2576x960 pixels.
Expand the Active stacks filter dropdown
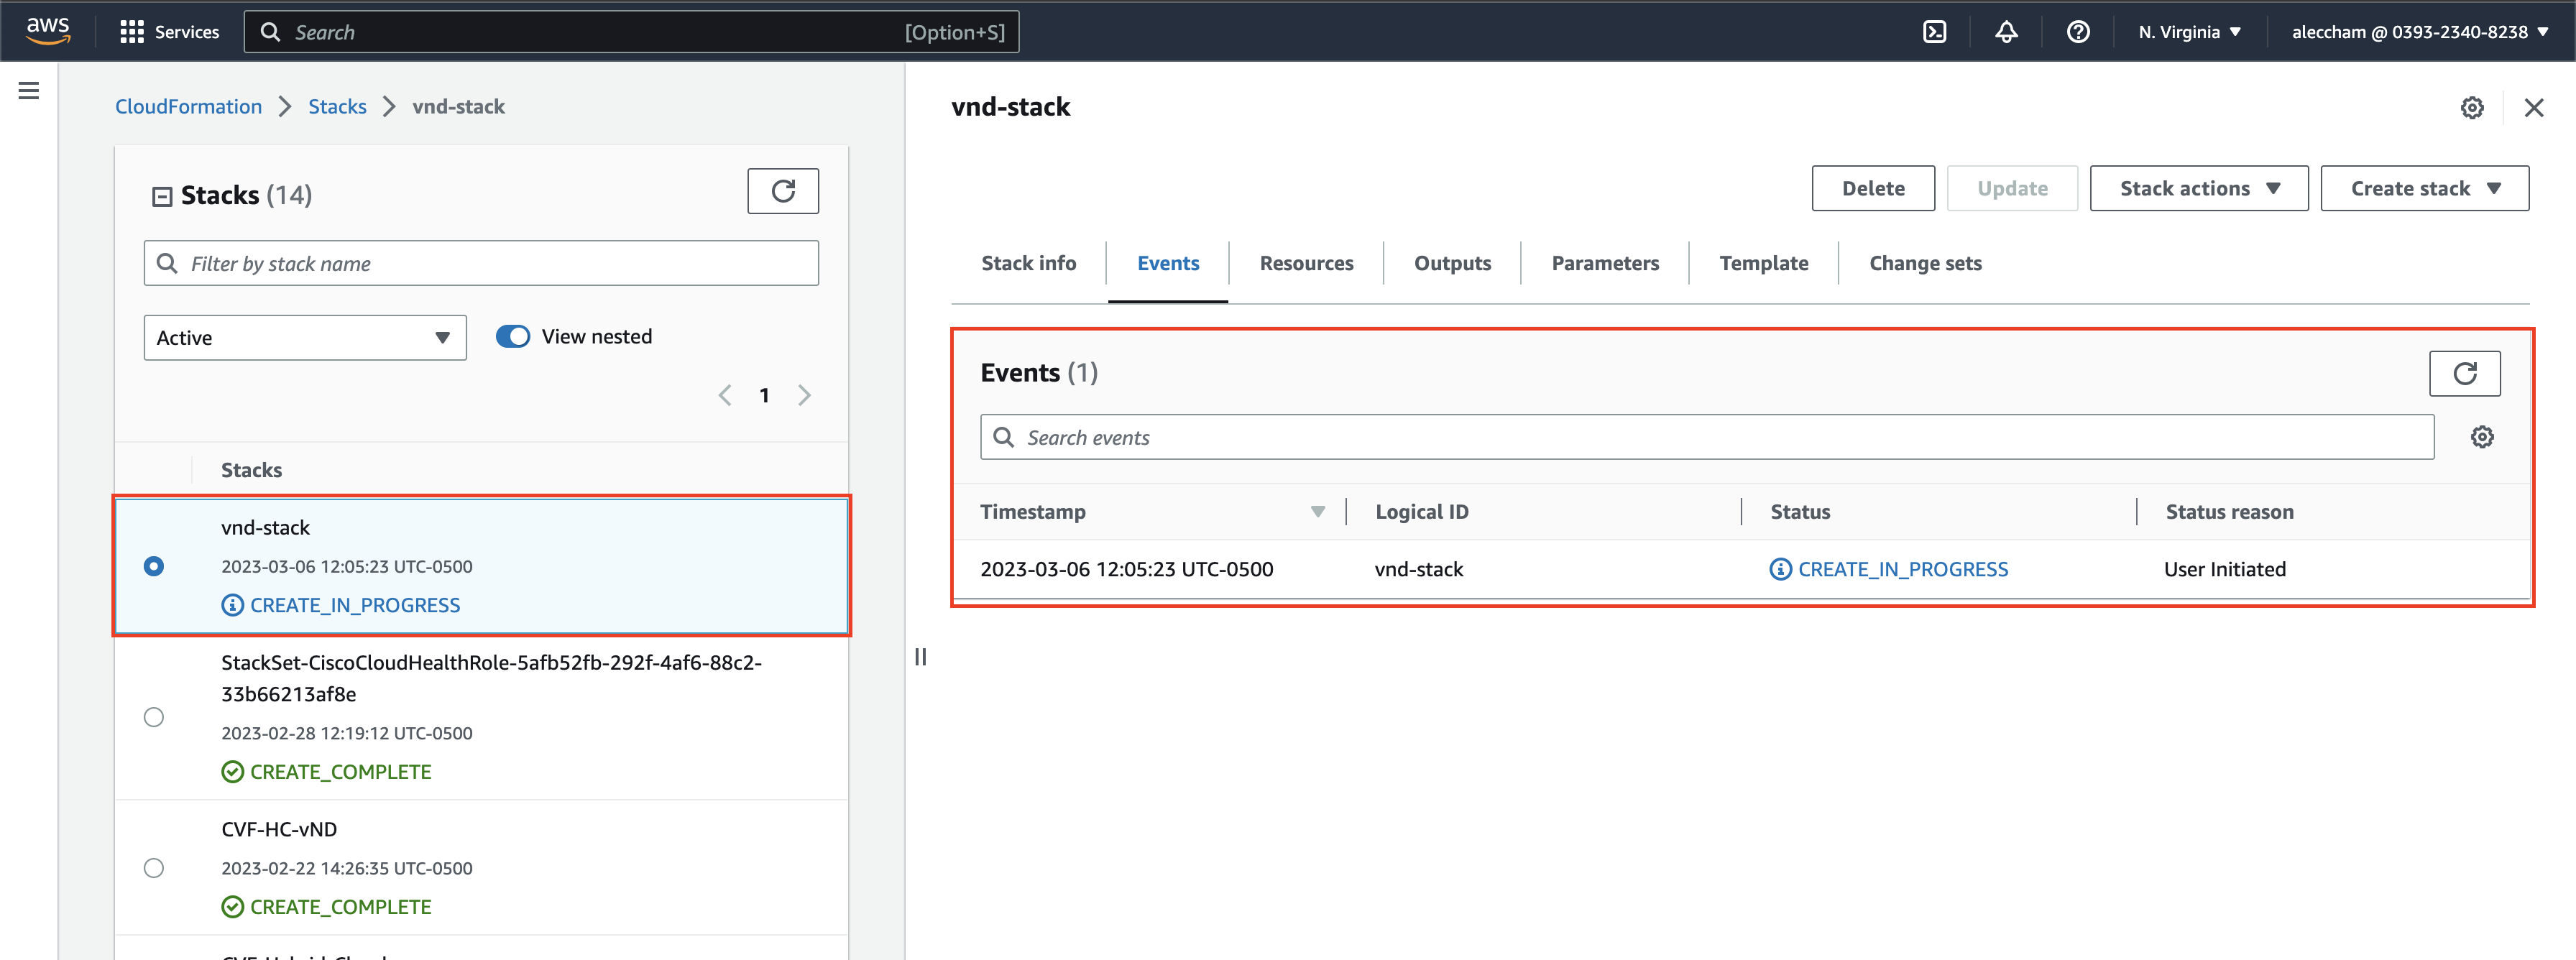(x=303, y=337)
